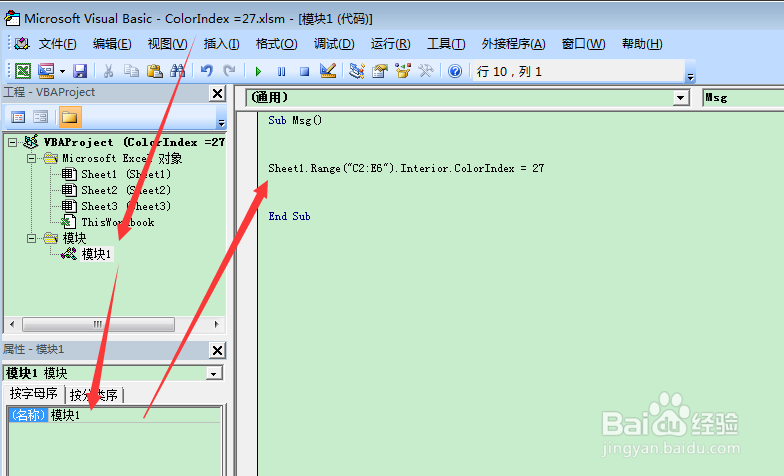Click the View Code icon in Project panel

click(18, 118)
